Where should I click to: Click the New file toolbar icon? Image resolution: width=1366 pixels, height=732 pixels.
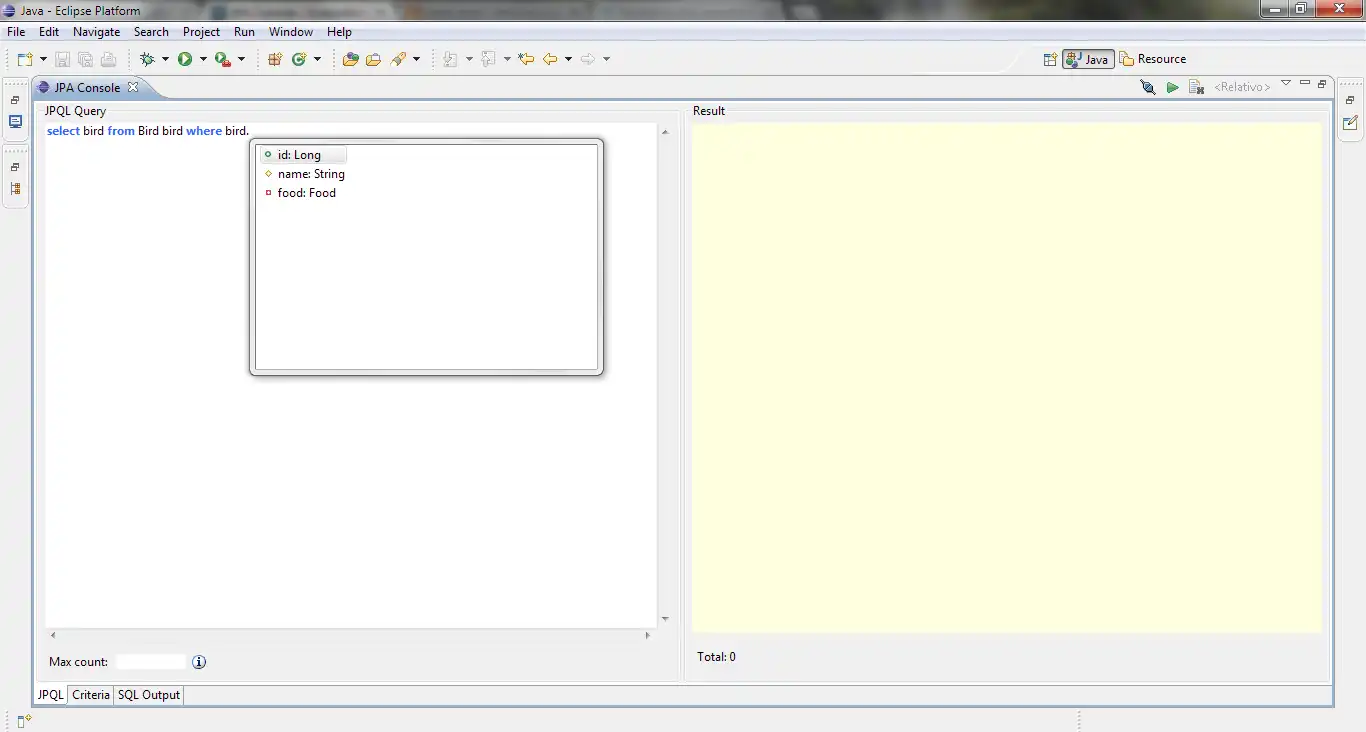coord(25,59)
